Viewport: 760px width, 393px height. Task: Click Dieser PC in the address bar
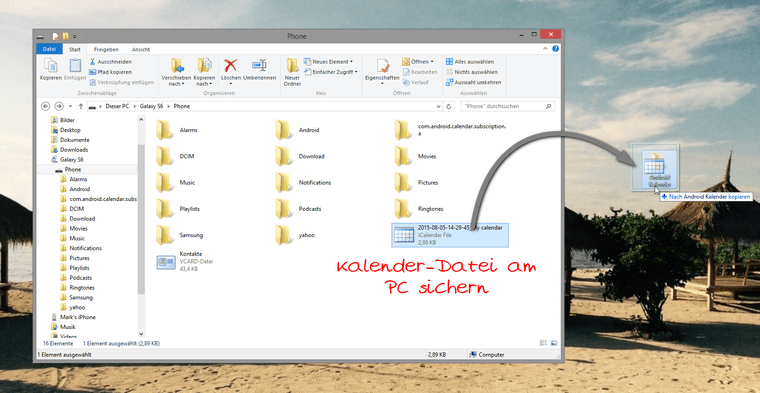(x=117, y=106)
